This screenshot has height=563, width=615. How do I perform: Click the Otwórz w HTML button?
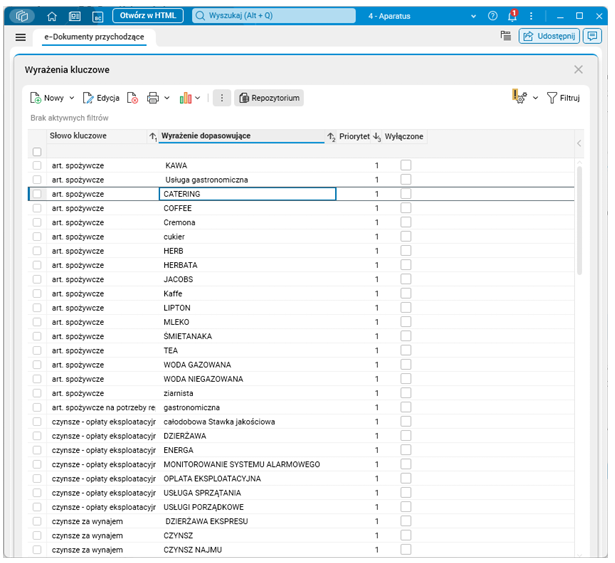(148, 16)
